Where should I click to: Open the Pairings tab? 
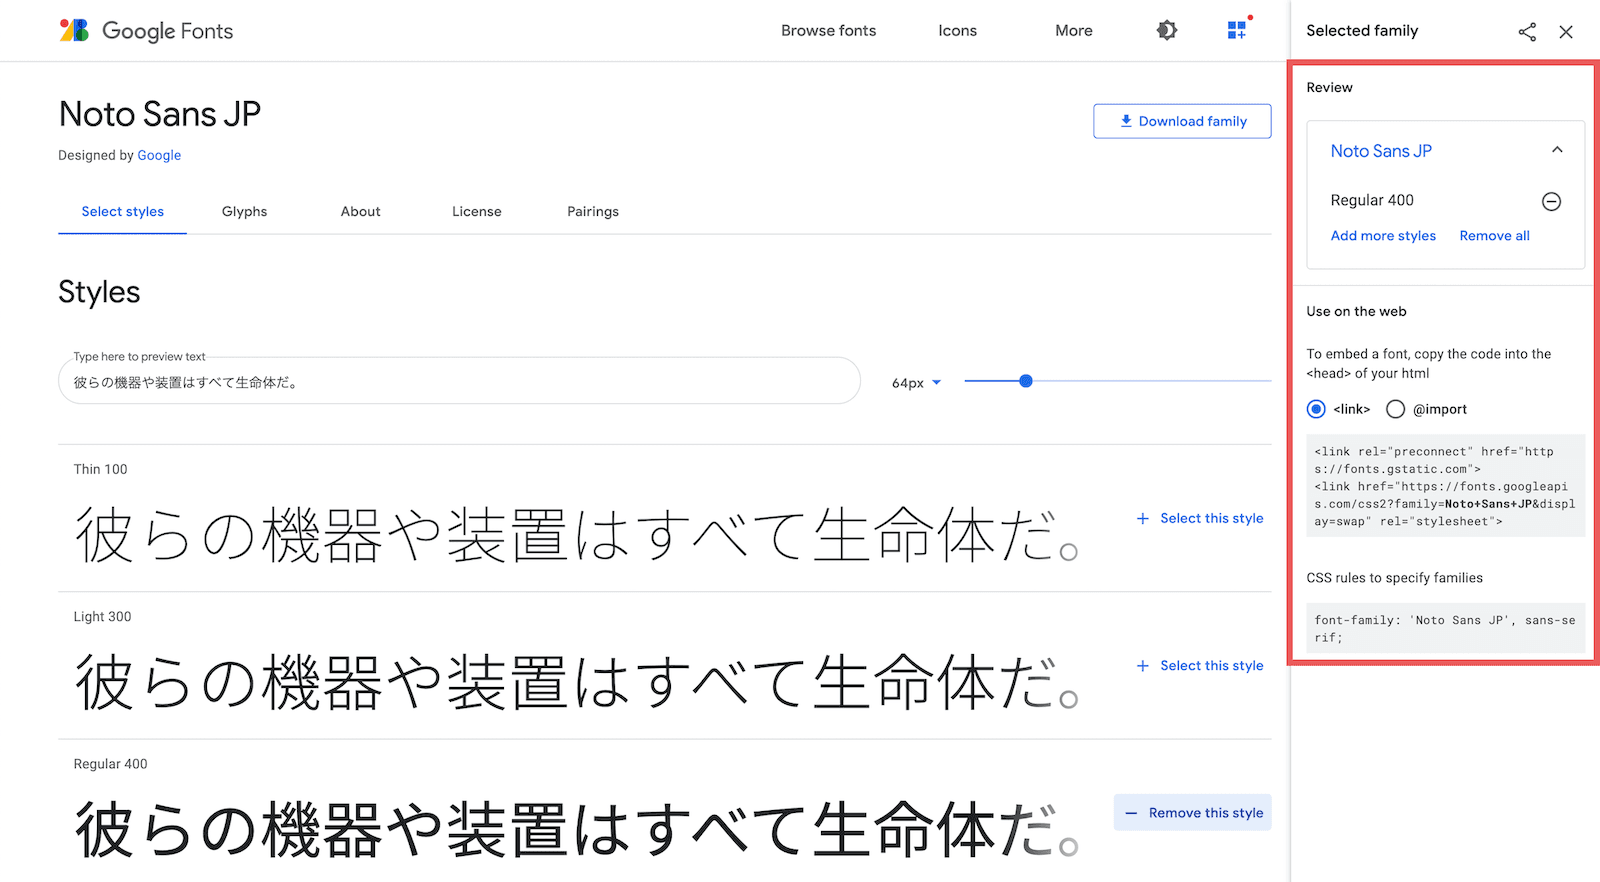click(593, 212)
